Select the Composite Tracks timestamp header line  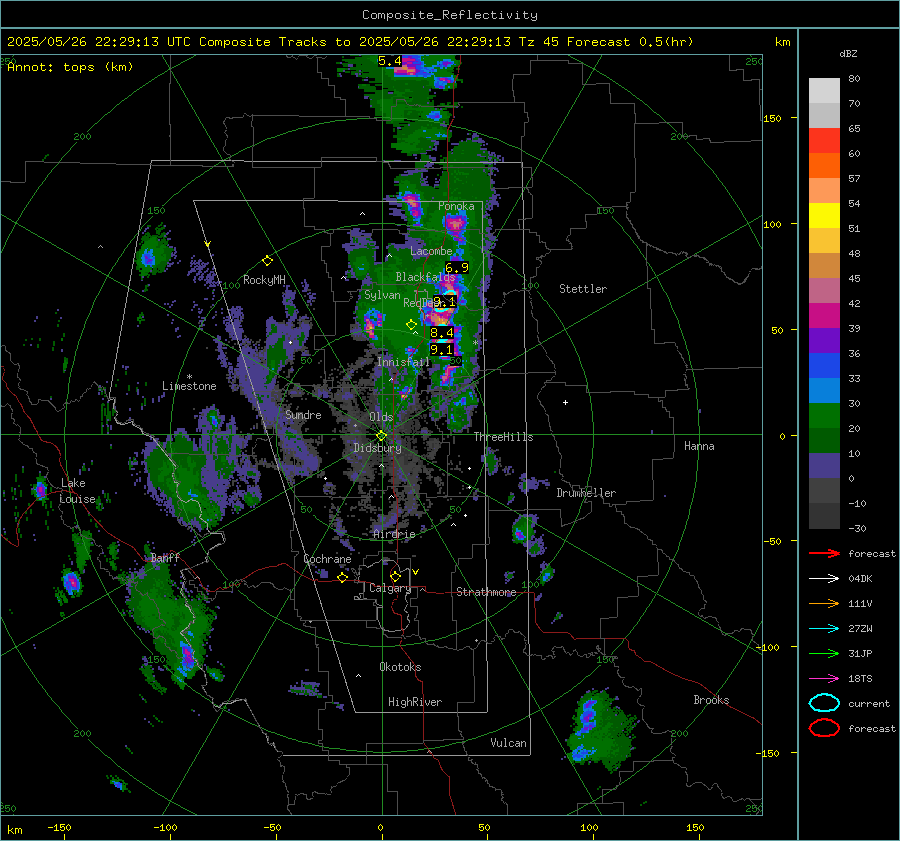tap(350, 42)
